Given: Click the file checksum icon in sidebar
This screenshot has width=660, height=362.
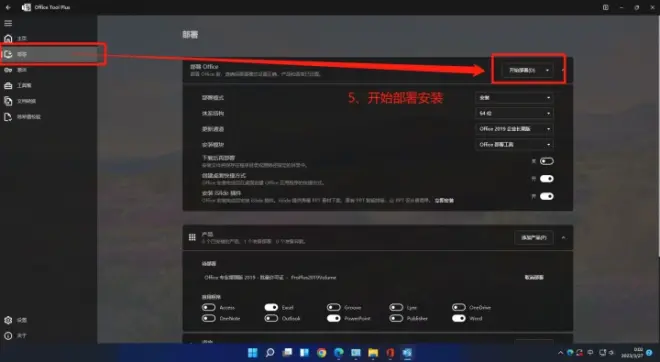Looking at the screenshot, I should point(8,117).
